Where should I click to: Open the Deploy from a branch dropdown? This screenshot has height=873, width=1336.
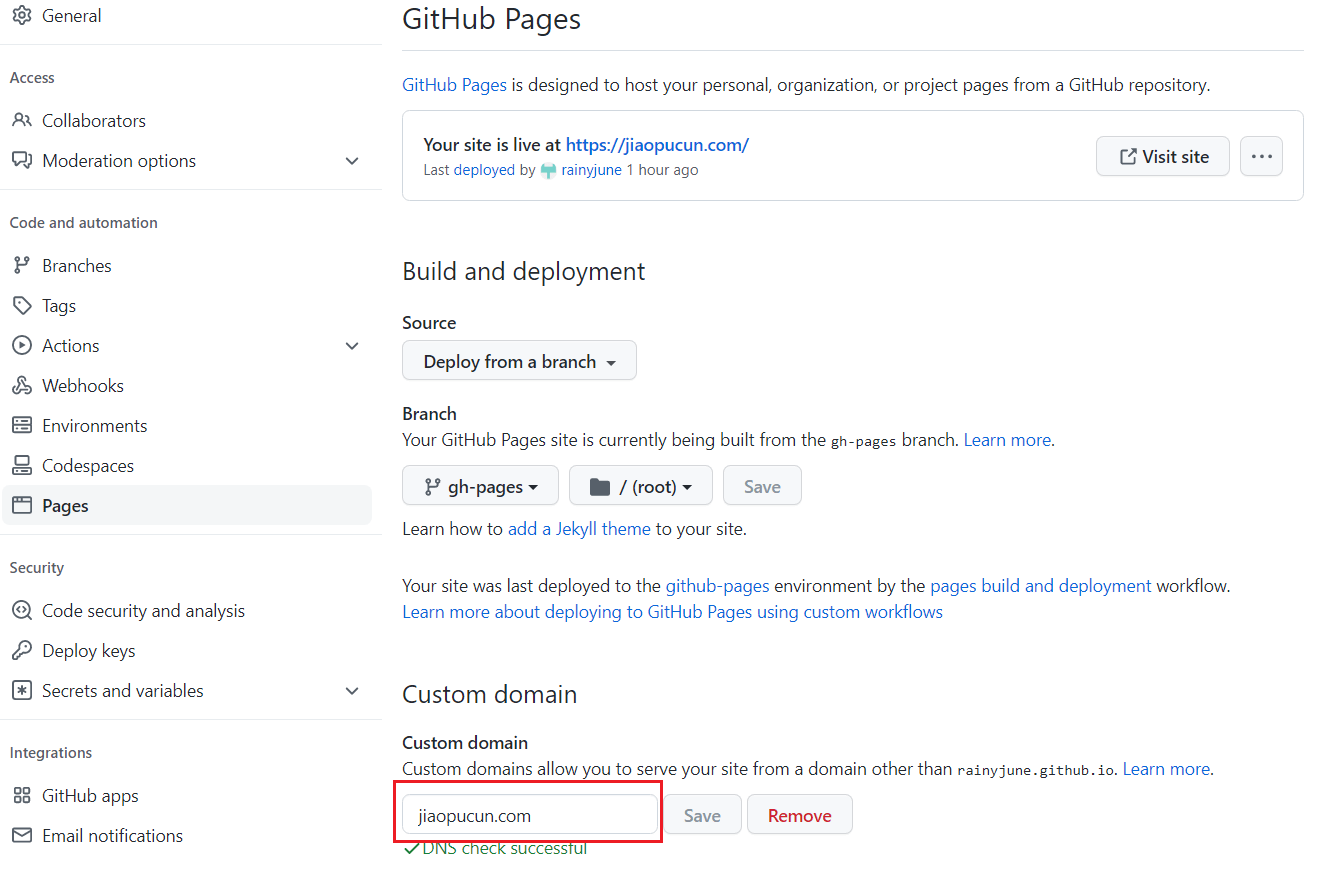[x=519, y=360]
